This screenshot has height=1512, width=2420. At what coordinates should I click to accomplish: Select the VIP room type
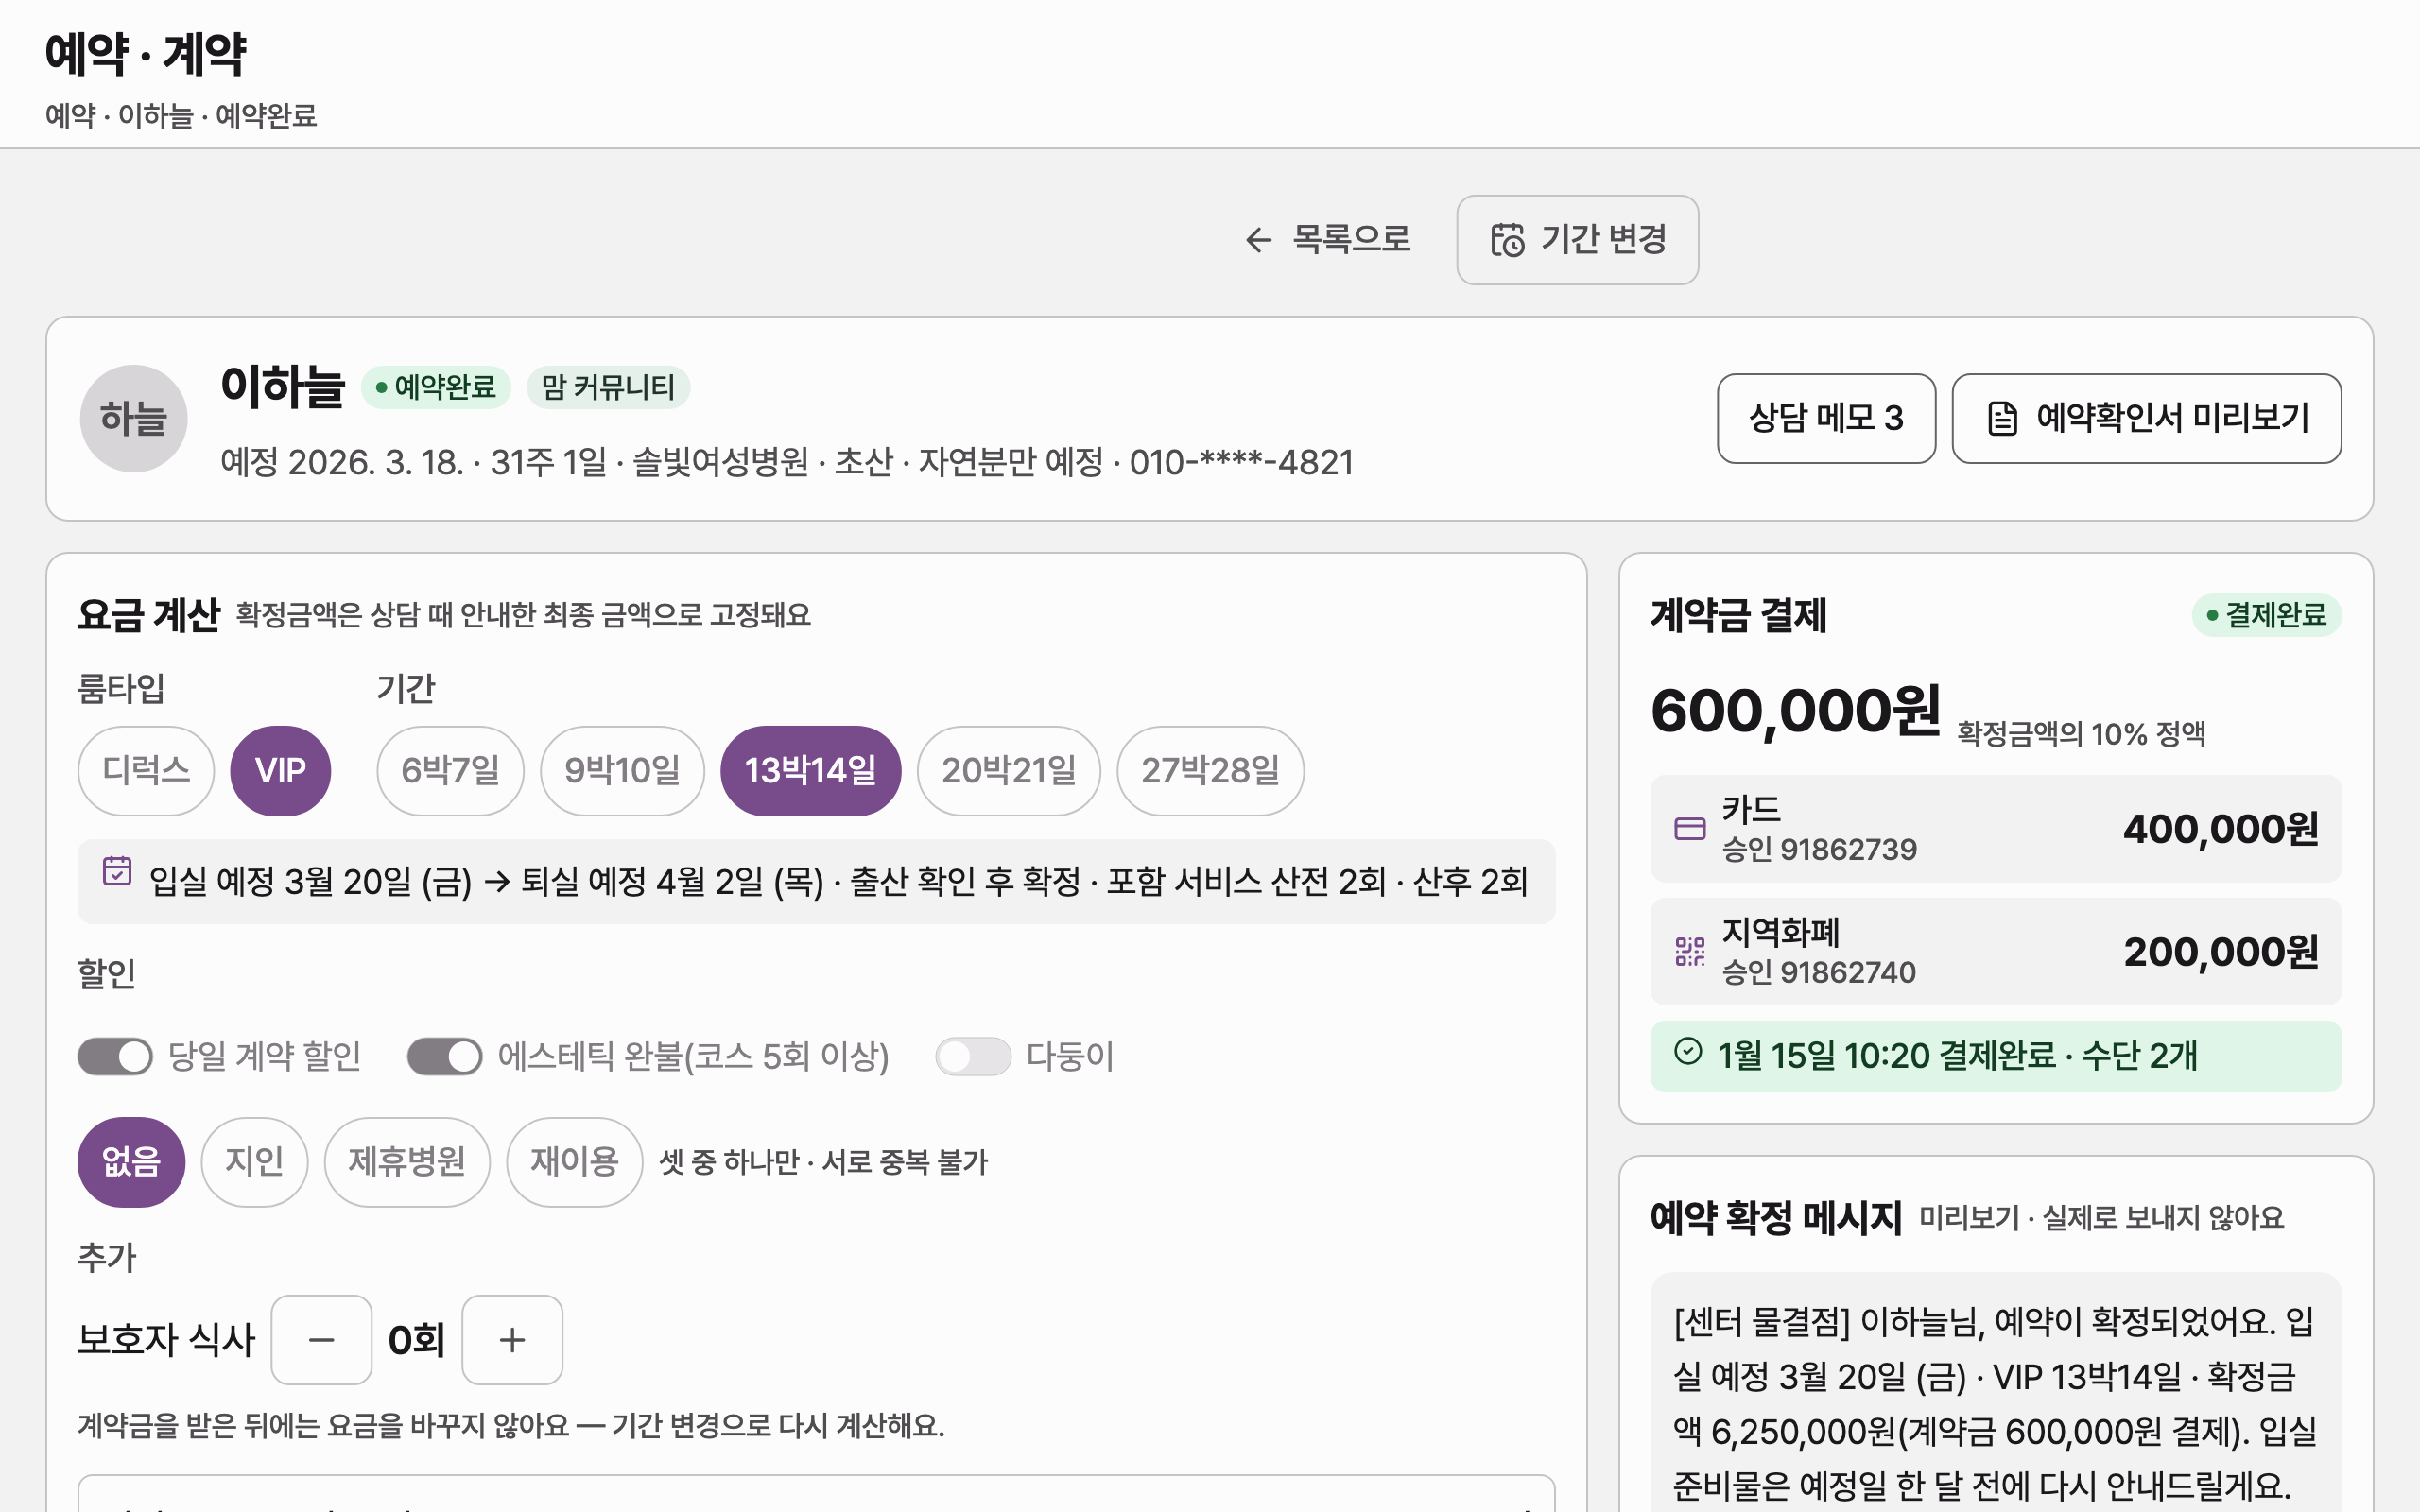click(x=280, y=771)
